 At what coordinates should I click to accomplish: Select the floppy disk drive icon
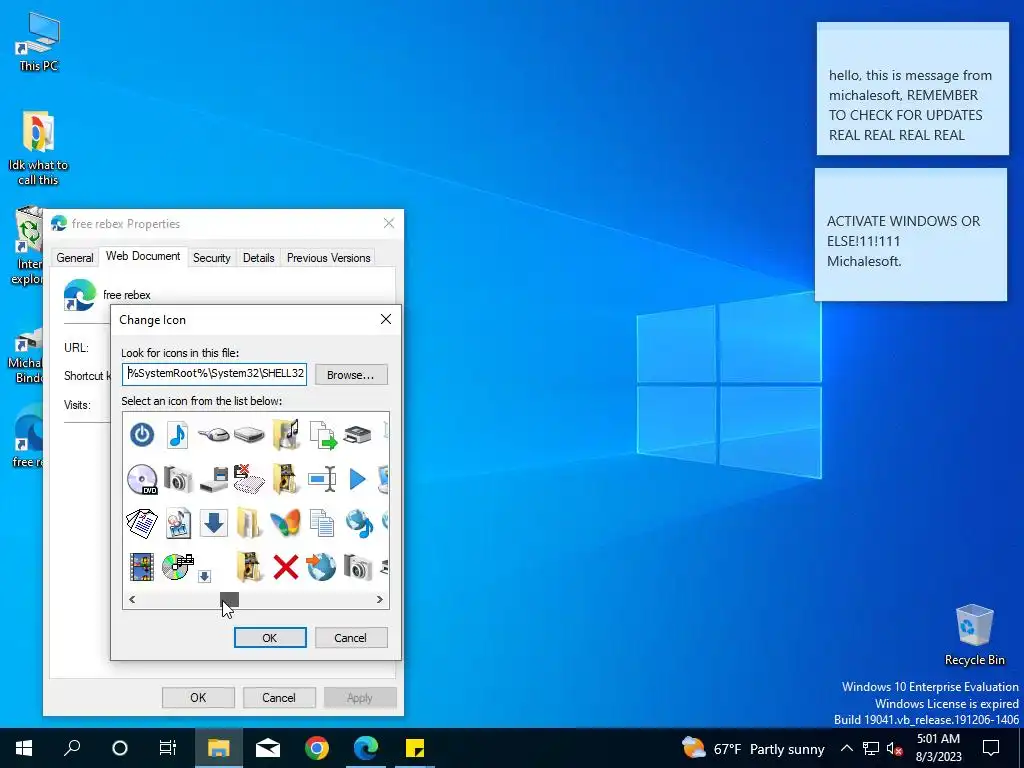(214, 479)
